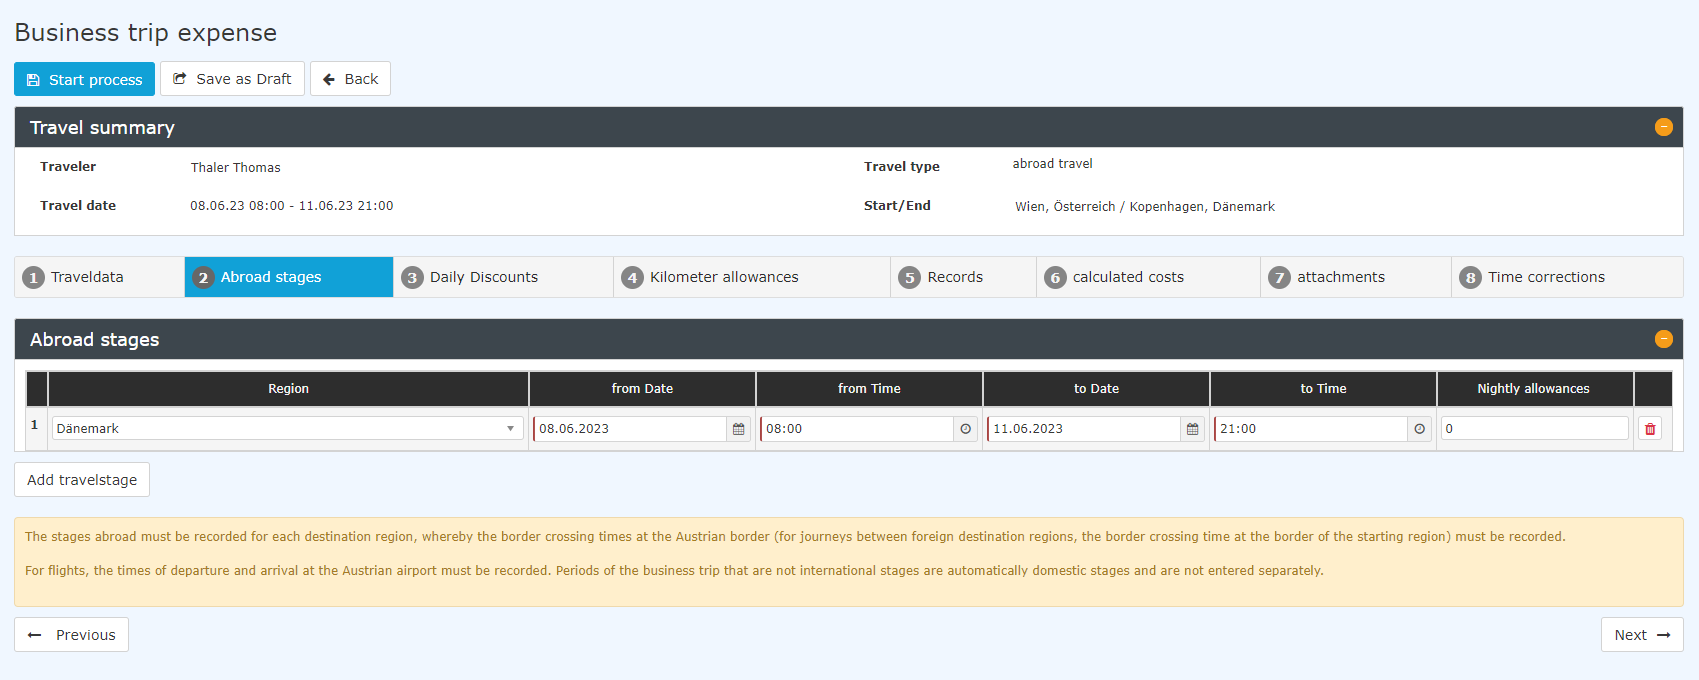Click the from Date column header
Screen dimensions: 1699x680
(x=642, y=389)
